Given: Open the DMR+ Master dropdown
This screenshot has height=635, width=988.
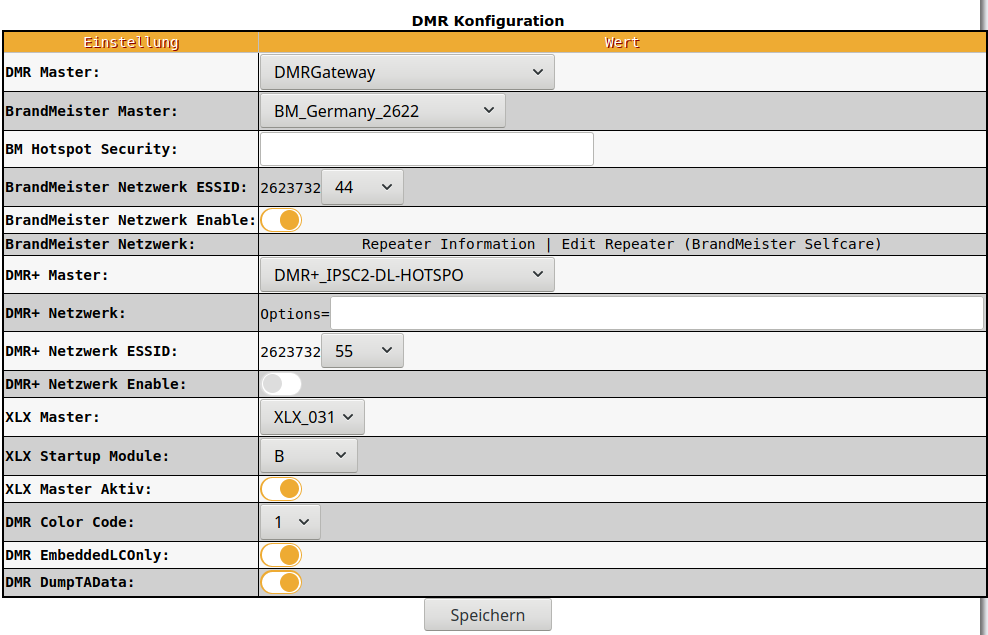Looking at the screenshot, I should coord(407,275).
